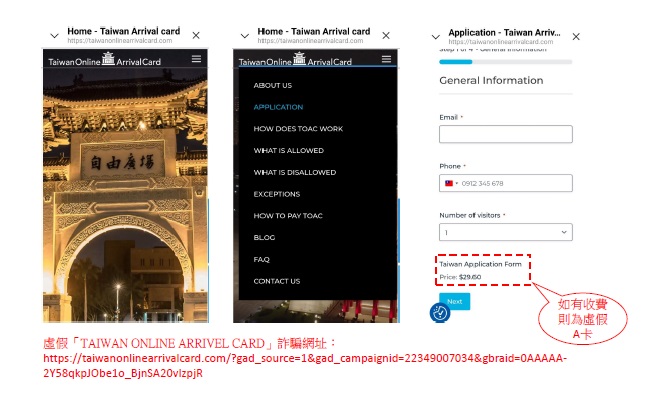Close the leftmost Home tab with X
The image size is (652, 405).
tap(195, 36)
